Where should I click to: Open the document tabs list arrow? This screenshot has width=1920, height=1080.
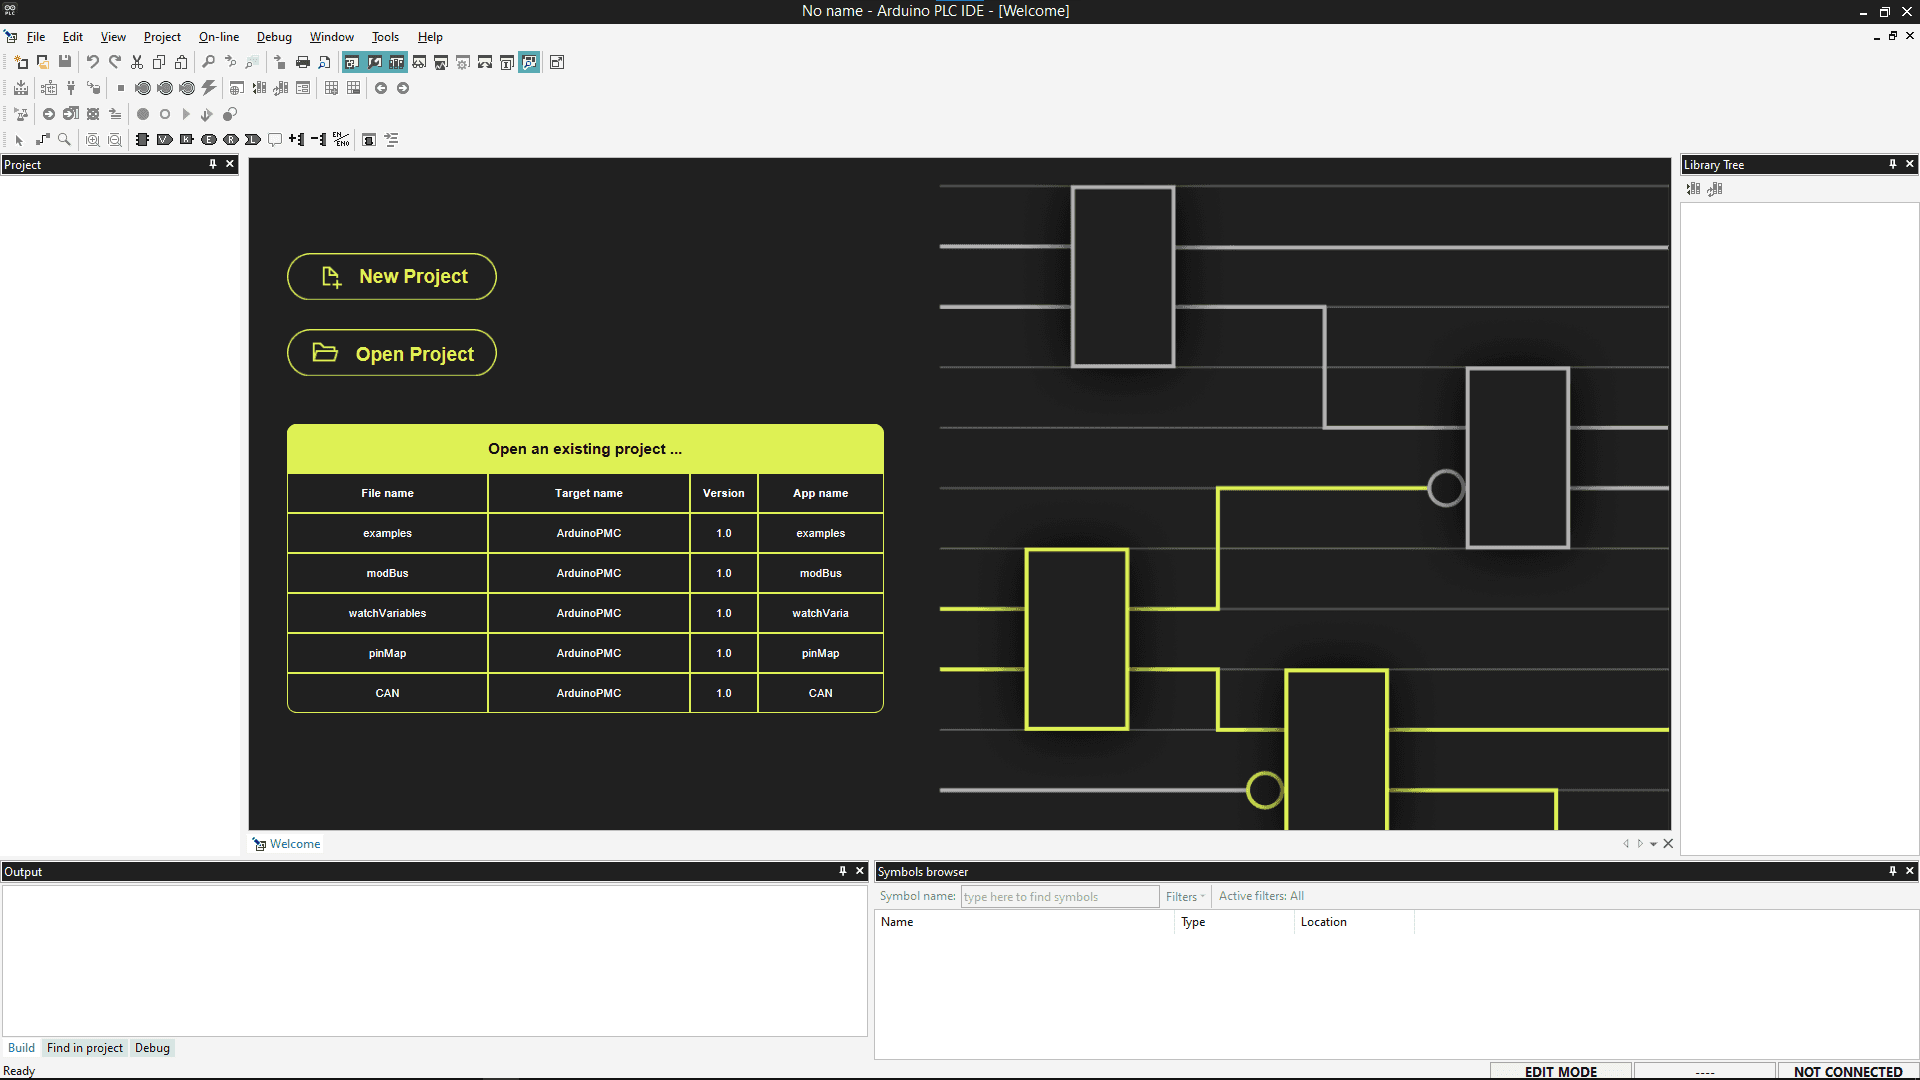(1654, 844)
